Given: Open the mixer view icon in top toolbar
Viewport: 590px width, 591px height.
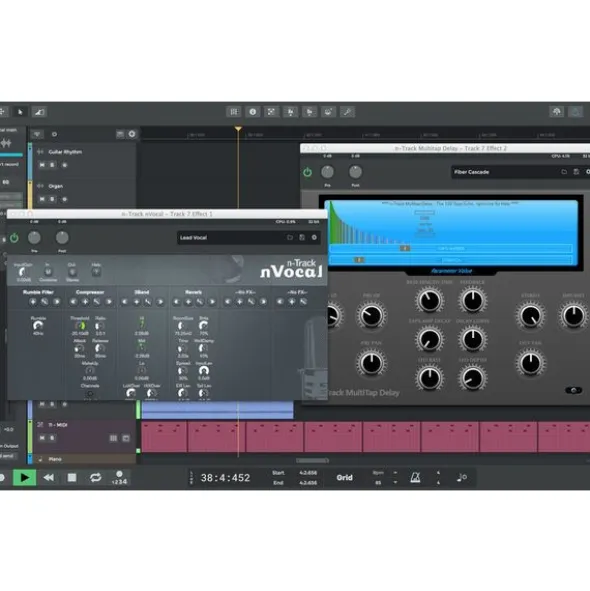Looking at the screenshot, I should [234, 112].
